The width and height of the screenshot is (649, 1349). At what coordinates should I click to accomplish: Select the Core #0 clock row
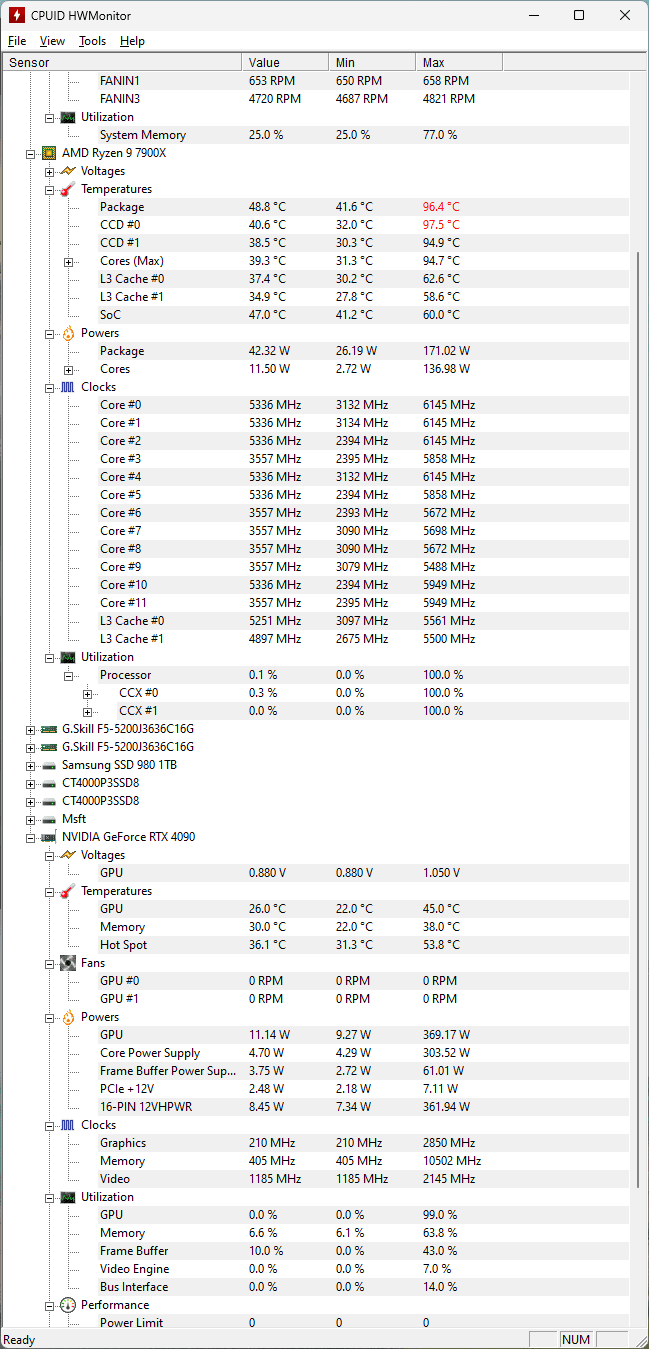tap(315, 405)
